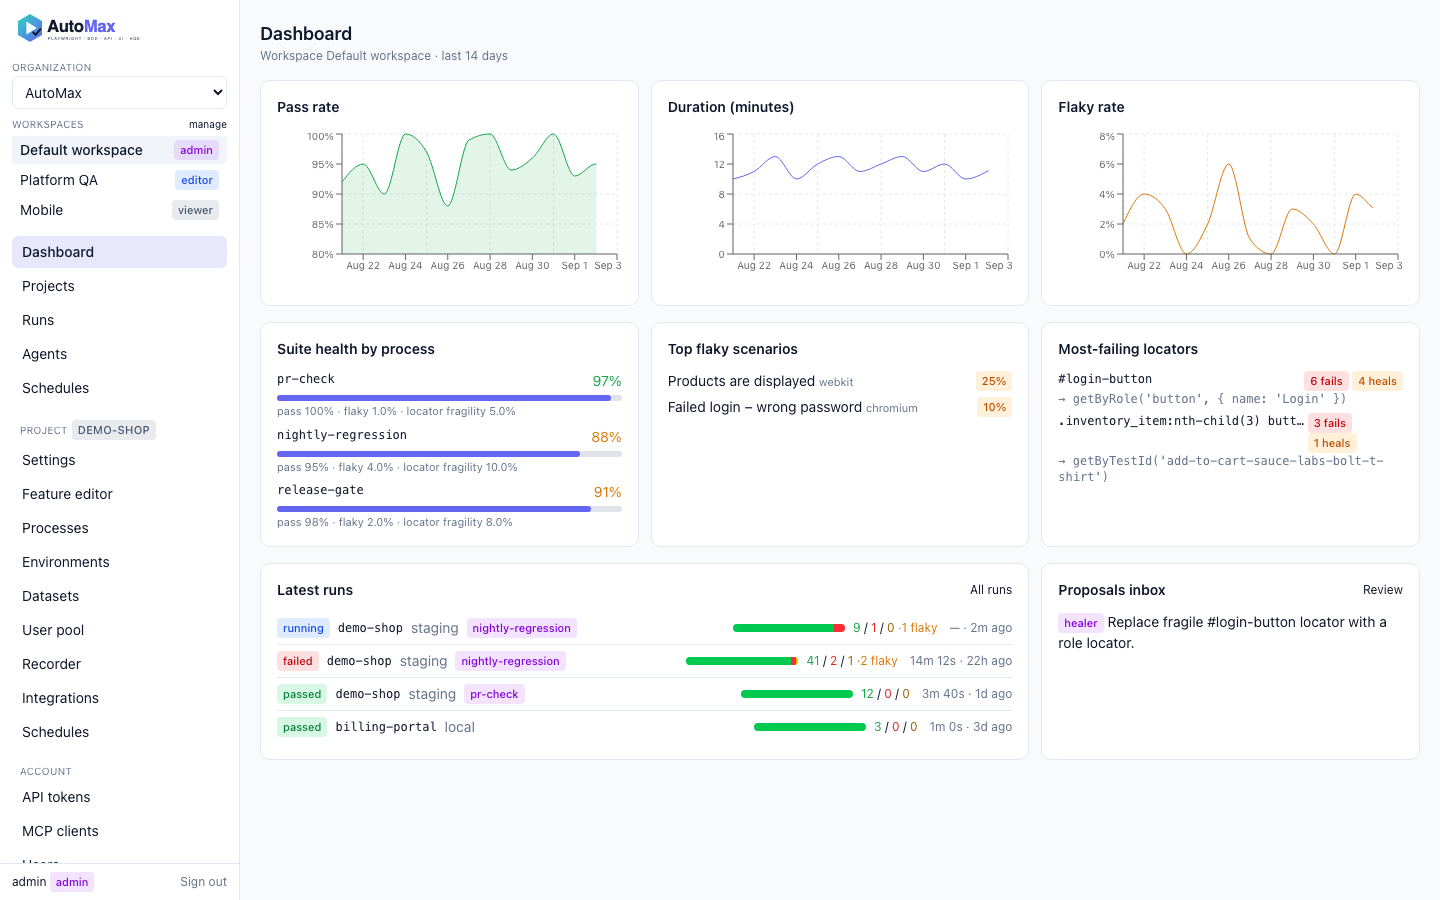This screenshot has height=900, width=1440.
Task: Click the 91% value for release-gate
Action: [x=608, y=492]
